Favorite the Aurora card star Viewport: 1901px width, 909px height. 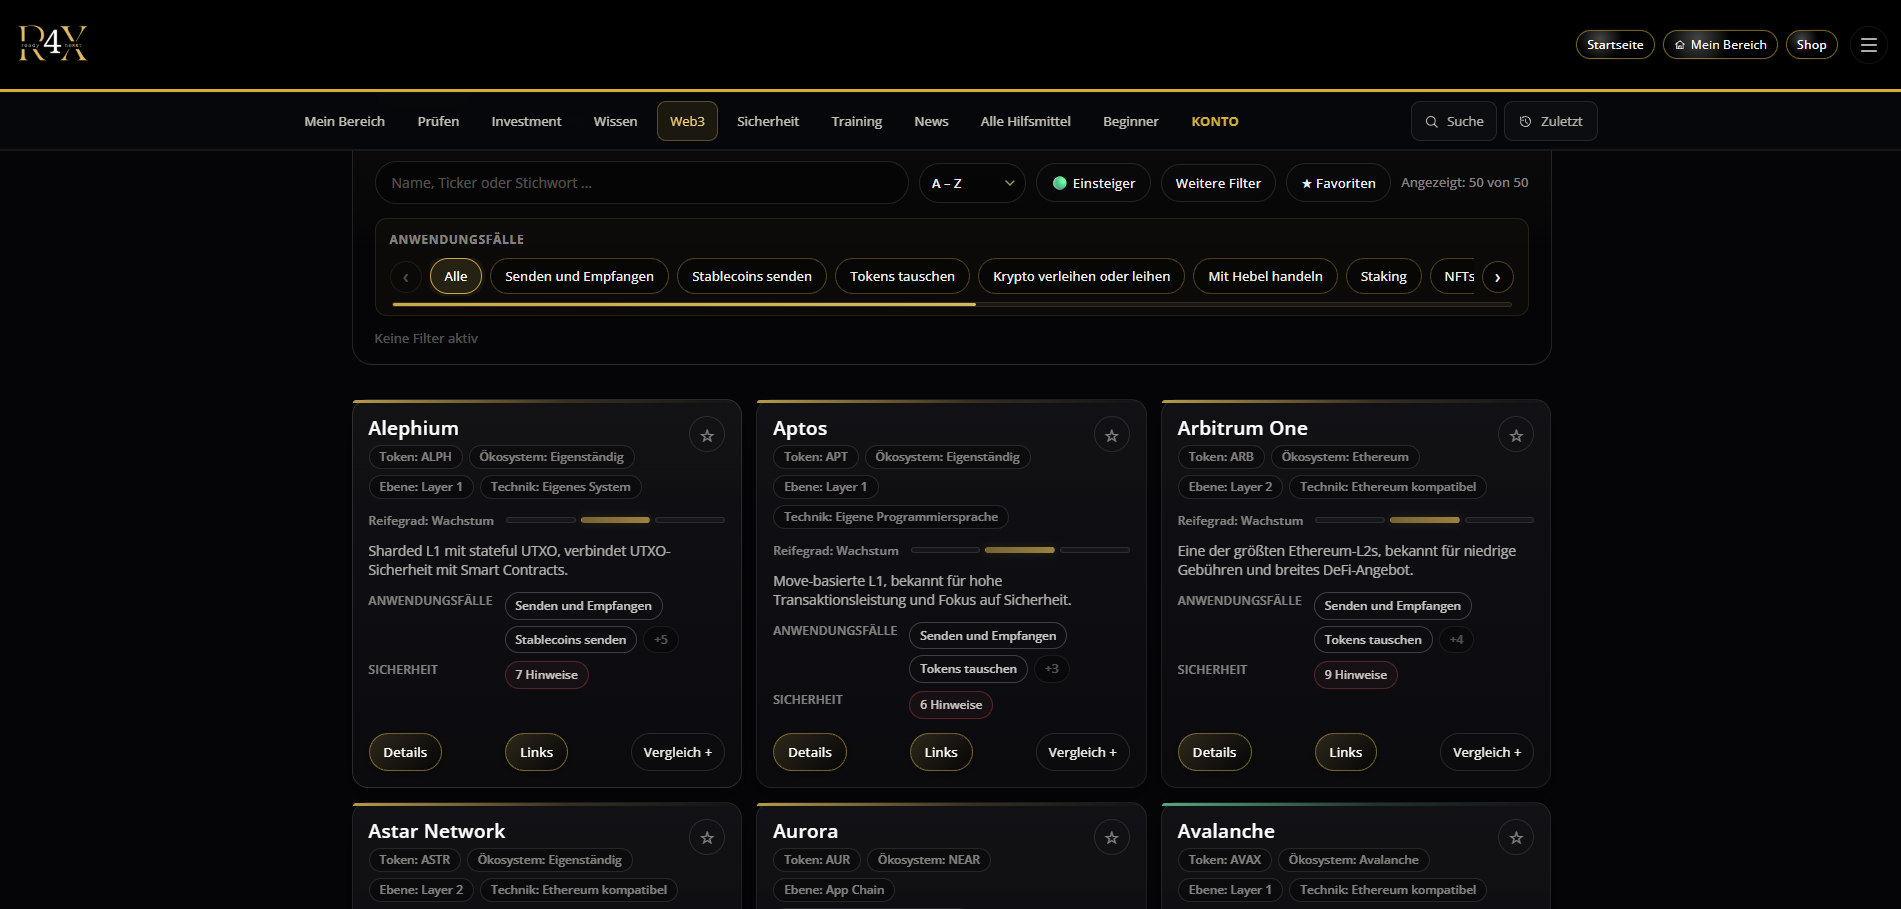click(1111, 838)
